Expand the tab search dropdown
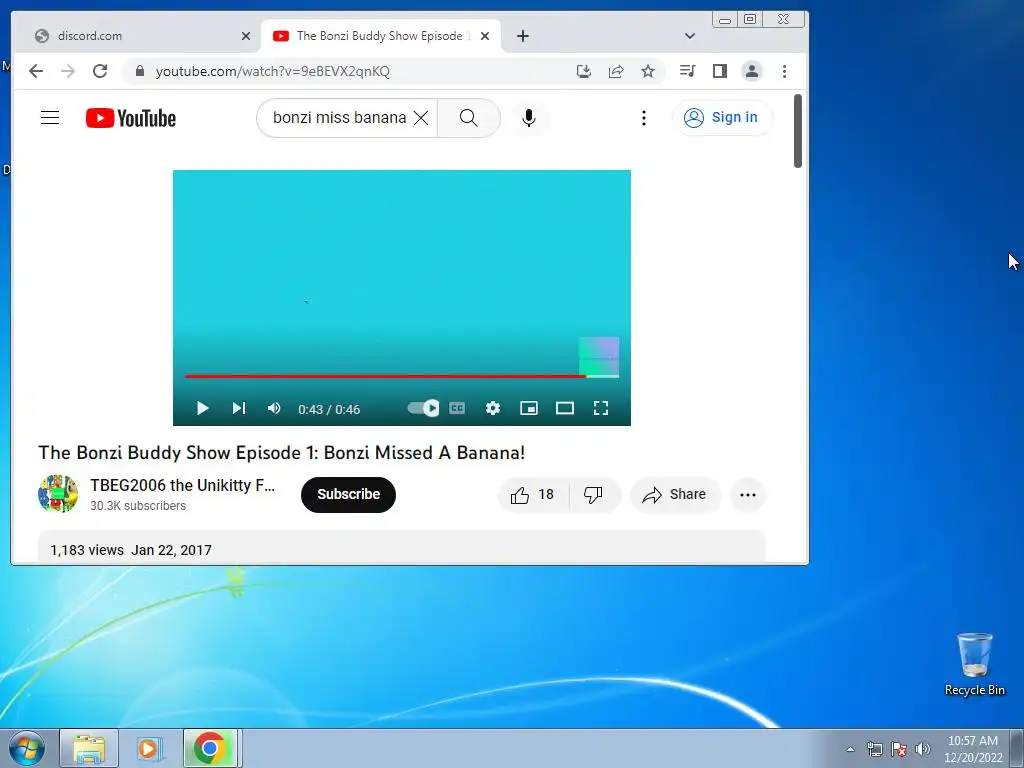 [x=690, y=36]
